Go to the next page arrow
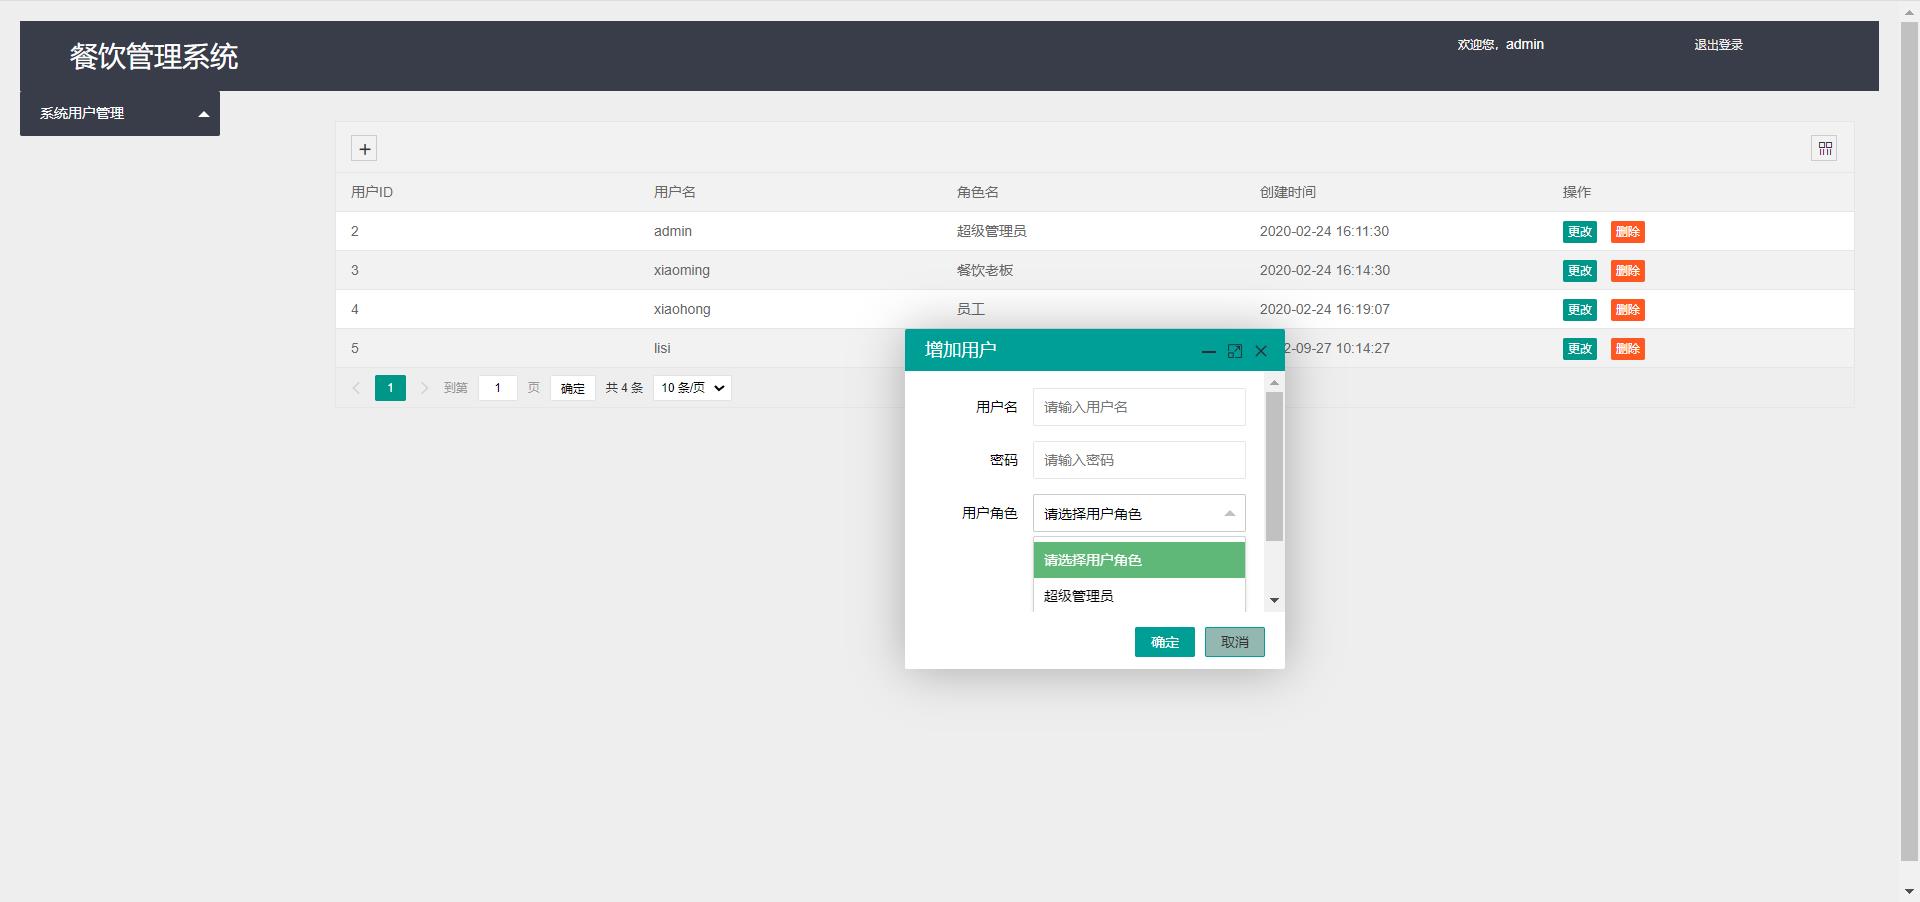 click(424, 388)
